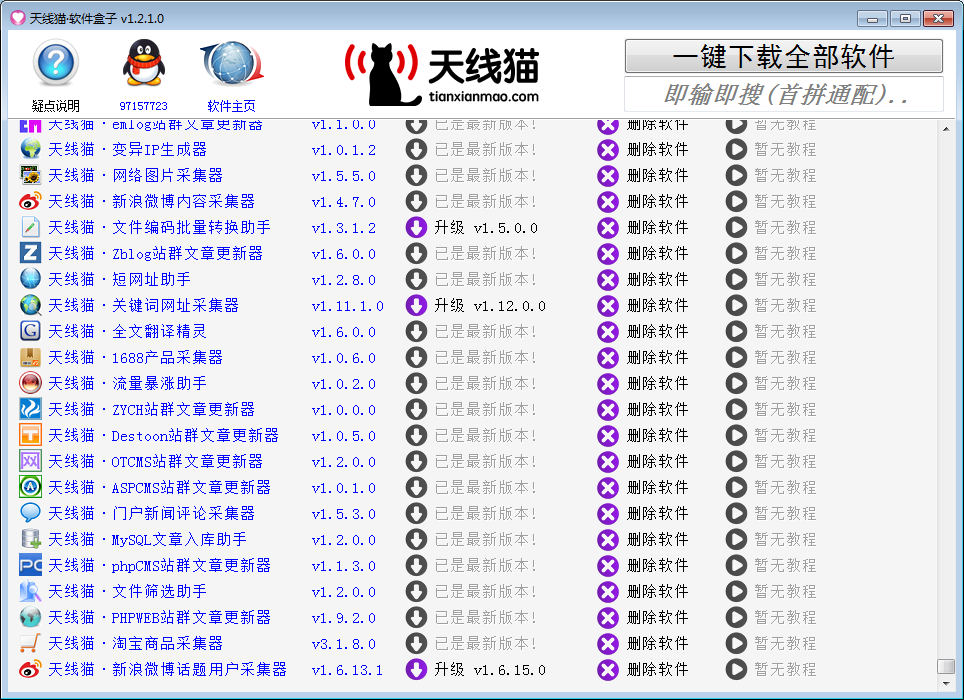This screenshot has height=700, width=964.
Task: Open 天线猫 · 网络图片采集器 entry
Action: pyautogui.click(x=135, y=176)
